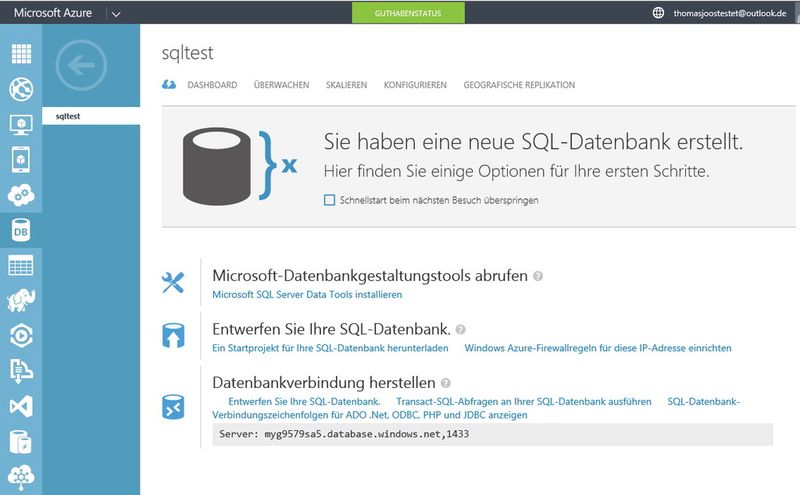Click Transact-SQL-Abfragen an Ihrer SQL-Datenbank ausführen link
Screen dimensions: 800x495
pyautogui.click(x=524, y=402)
